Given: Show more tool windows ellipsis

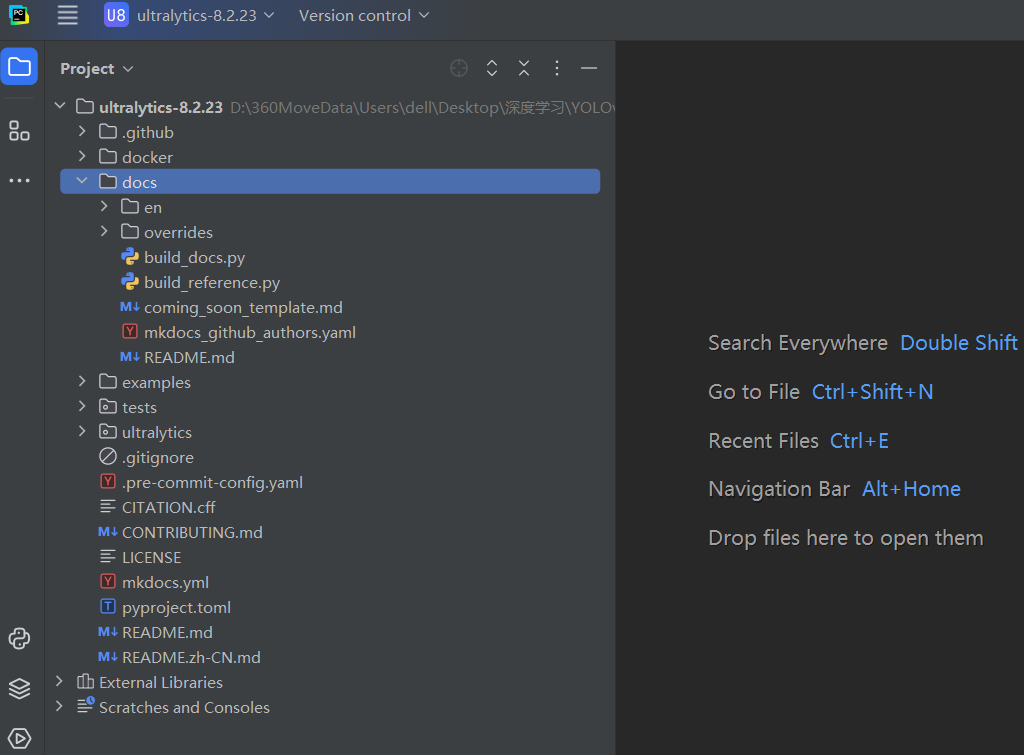Looking at the screenshot, I should 19,180.
